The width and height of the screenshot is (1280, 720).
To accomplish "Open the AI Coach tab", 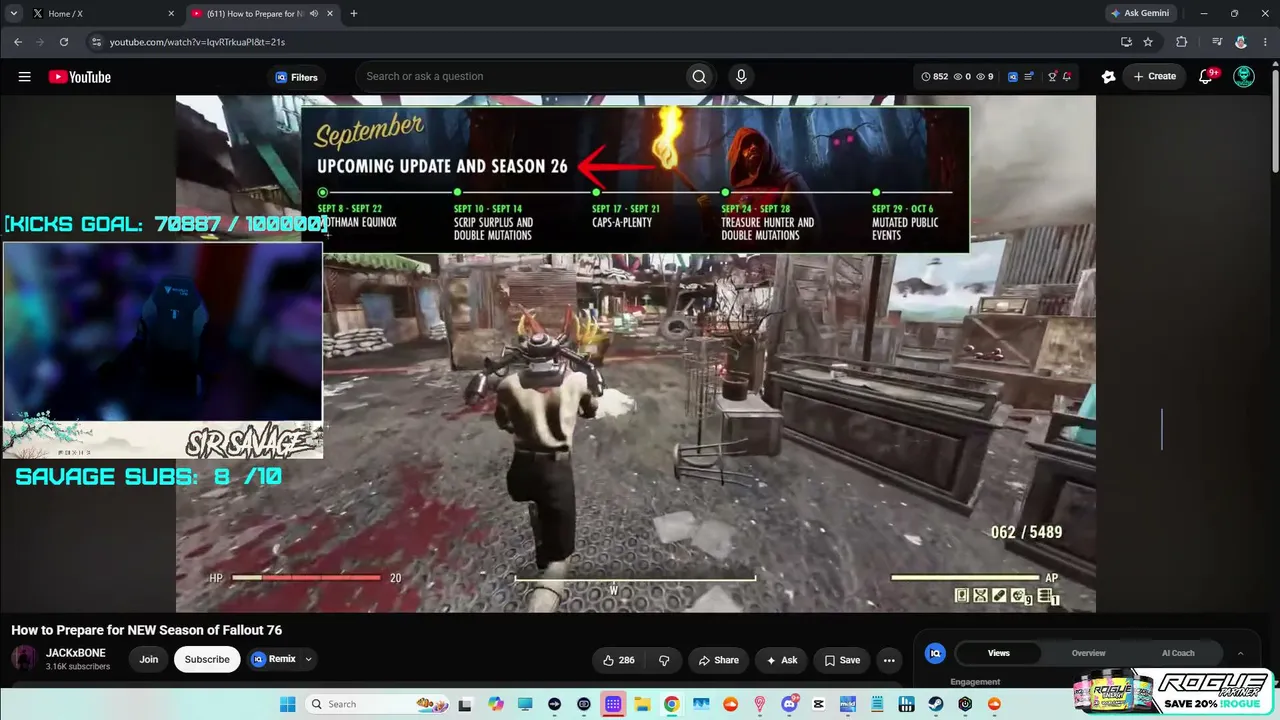I will (1178, 653).
